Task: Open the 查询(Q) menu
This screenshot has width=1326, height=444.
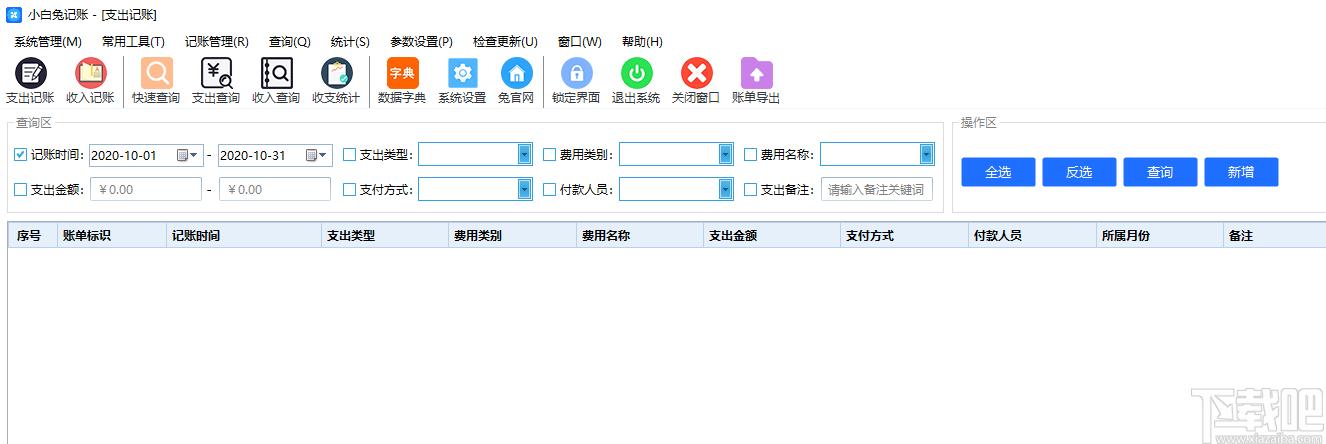Action: click(x=290, y=42)
